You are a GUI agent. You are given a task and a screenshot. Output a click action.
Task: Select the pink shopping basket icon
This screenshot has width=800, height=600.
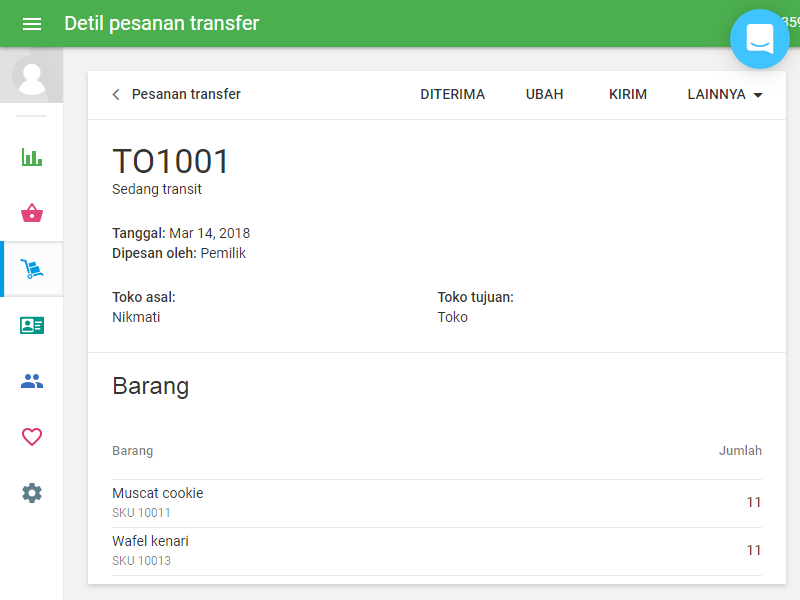pos(31,213)
